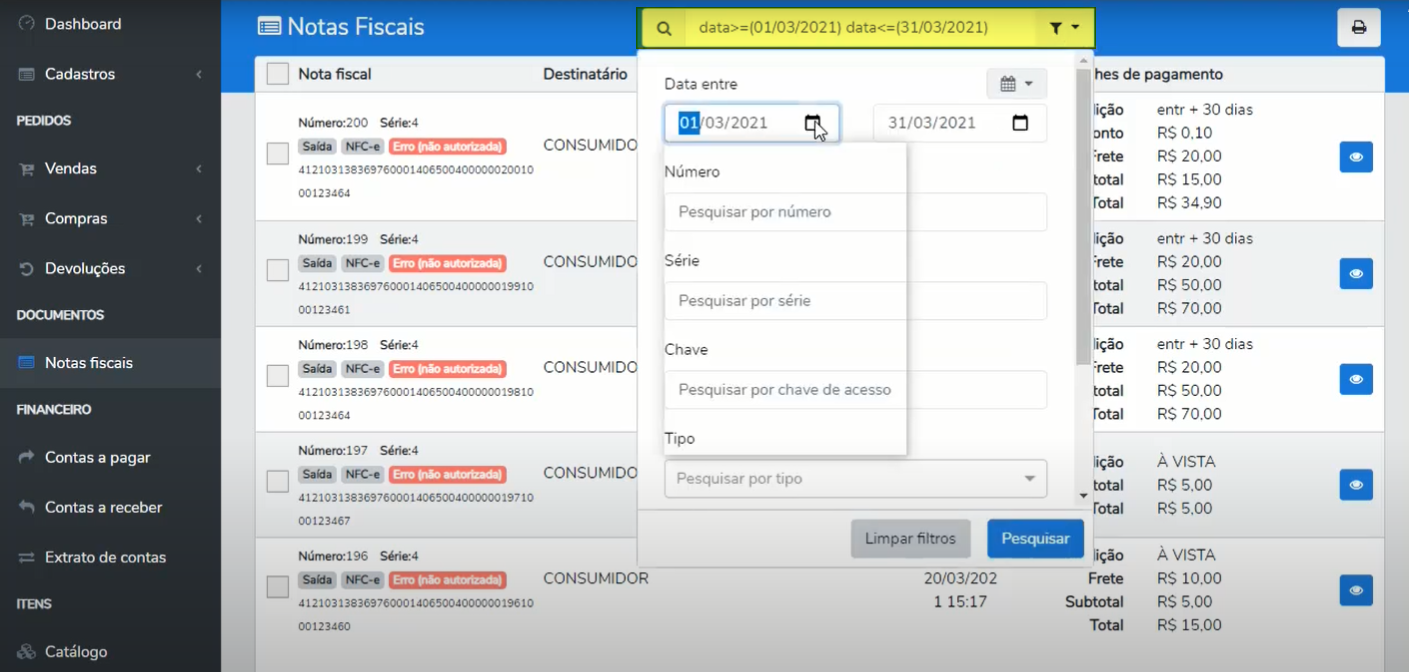
Task: Click Erro (não autorizada) badge on Número:197
Action: tap(447, 475)
